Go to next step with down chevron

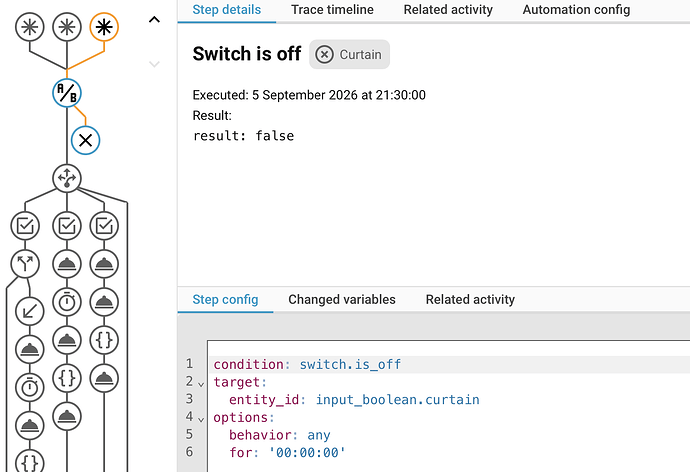point(154,64)
